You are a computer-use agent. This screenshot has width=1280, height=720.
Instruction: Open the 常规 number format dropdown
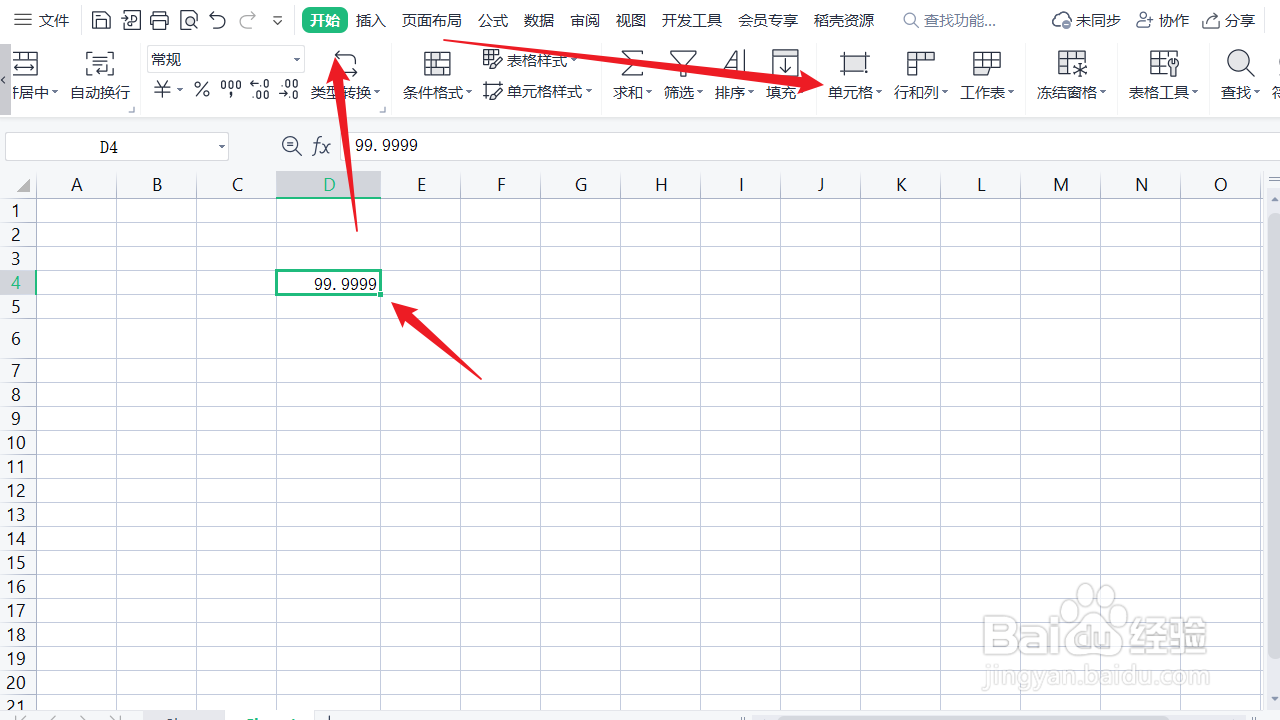(225, 60)
